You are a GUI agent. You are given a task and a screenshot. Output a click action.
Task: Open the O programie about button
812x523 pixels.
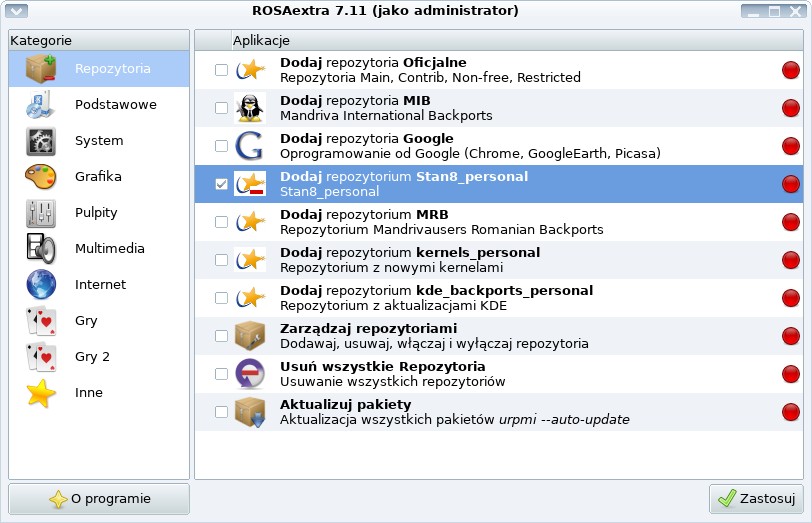click(99, 499)
